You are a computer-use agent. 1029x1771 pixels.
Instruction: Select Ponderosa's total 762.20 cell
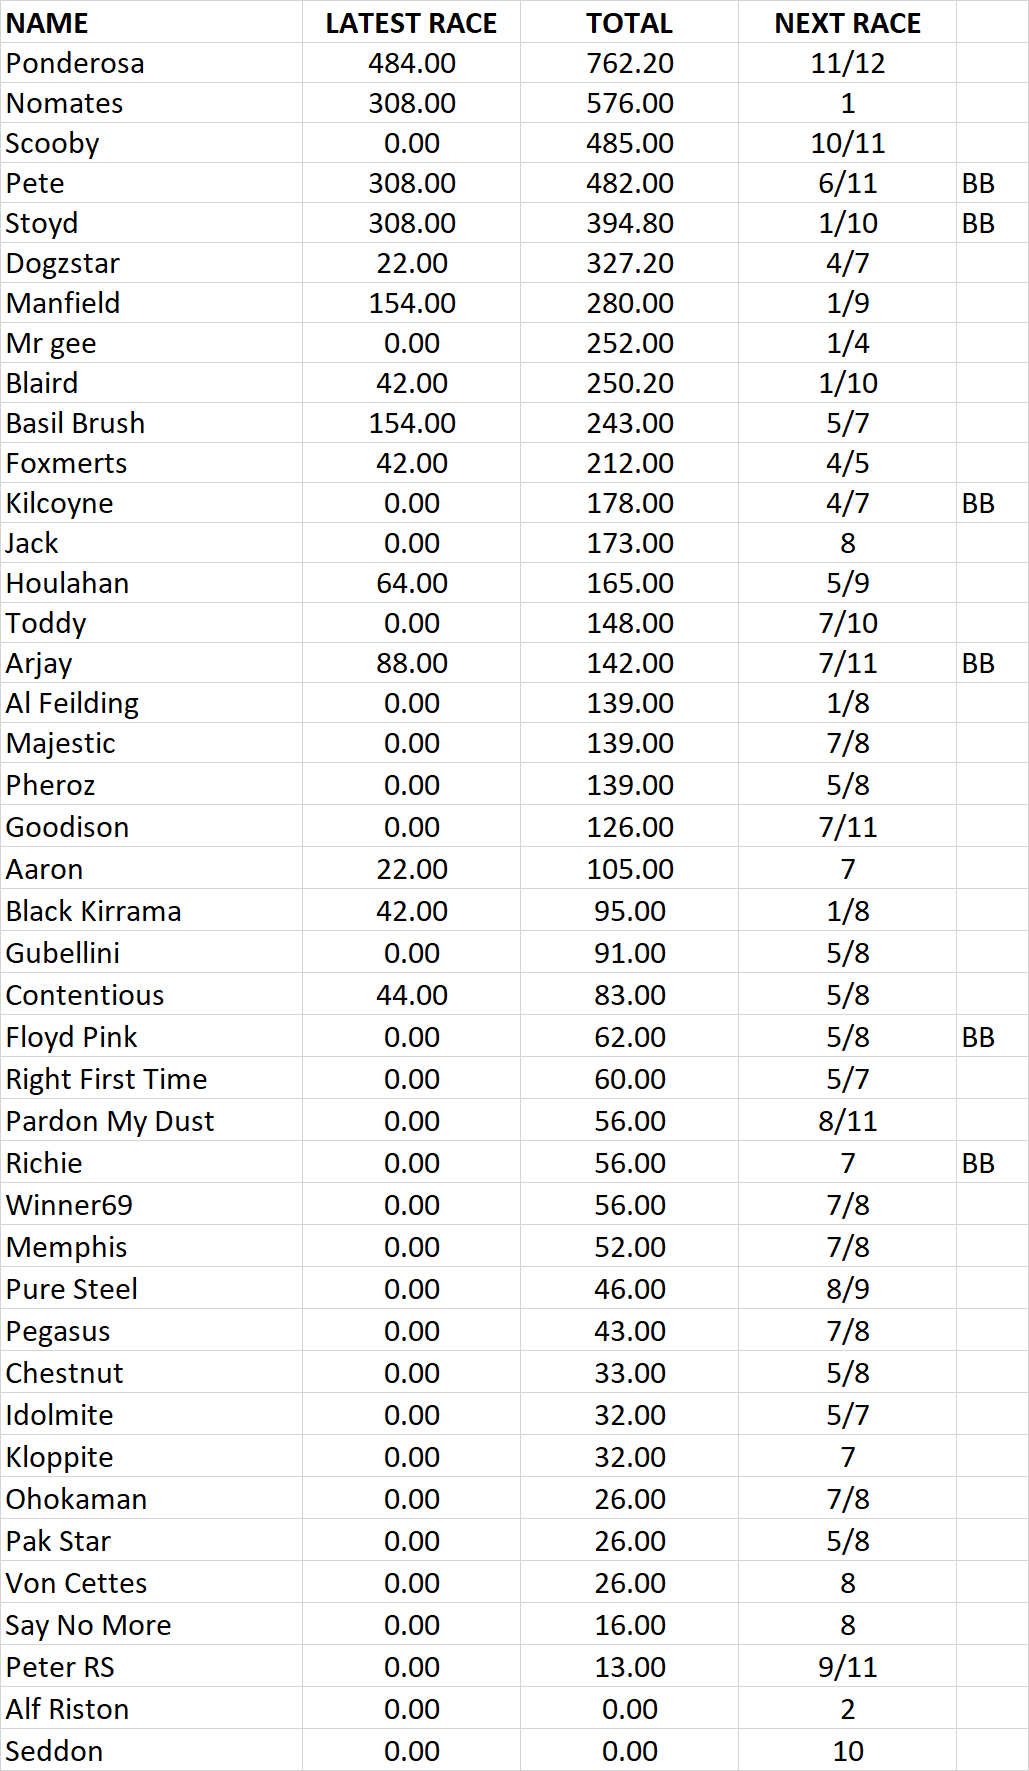pos(629,63)
